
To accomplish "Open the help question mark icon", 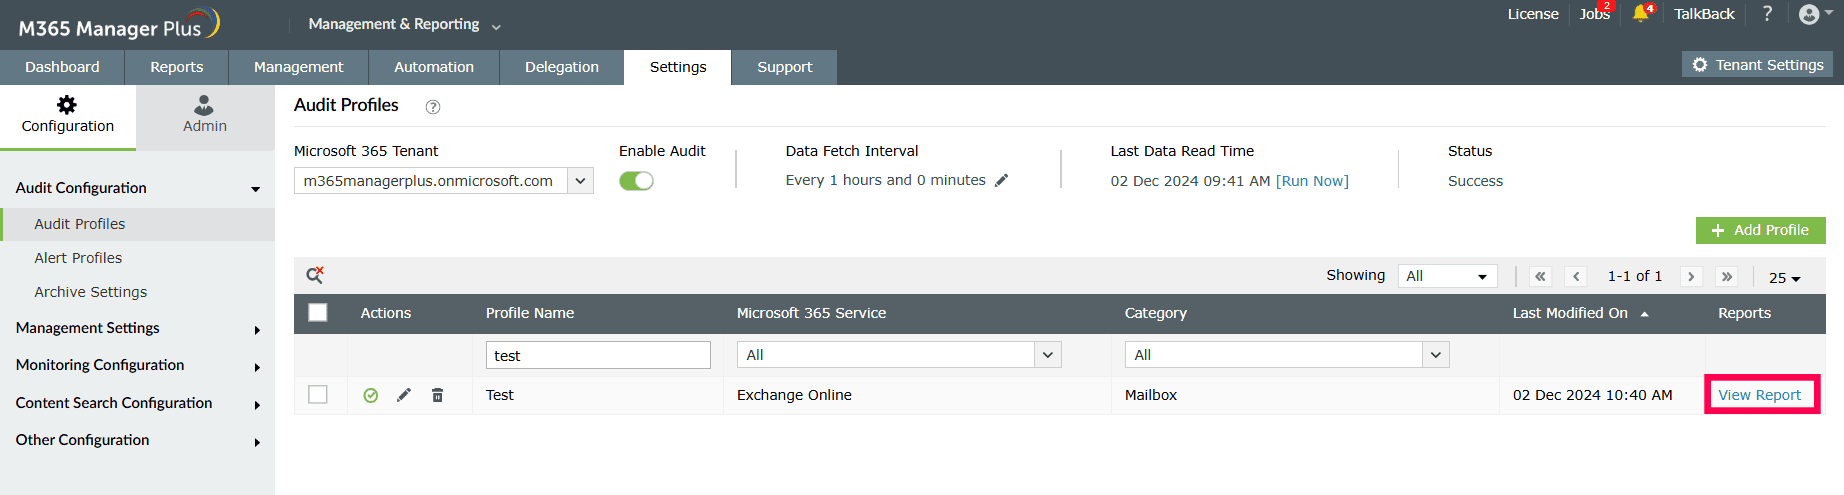I will pos(1767,14).
